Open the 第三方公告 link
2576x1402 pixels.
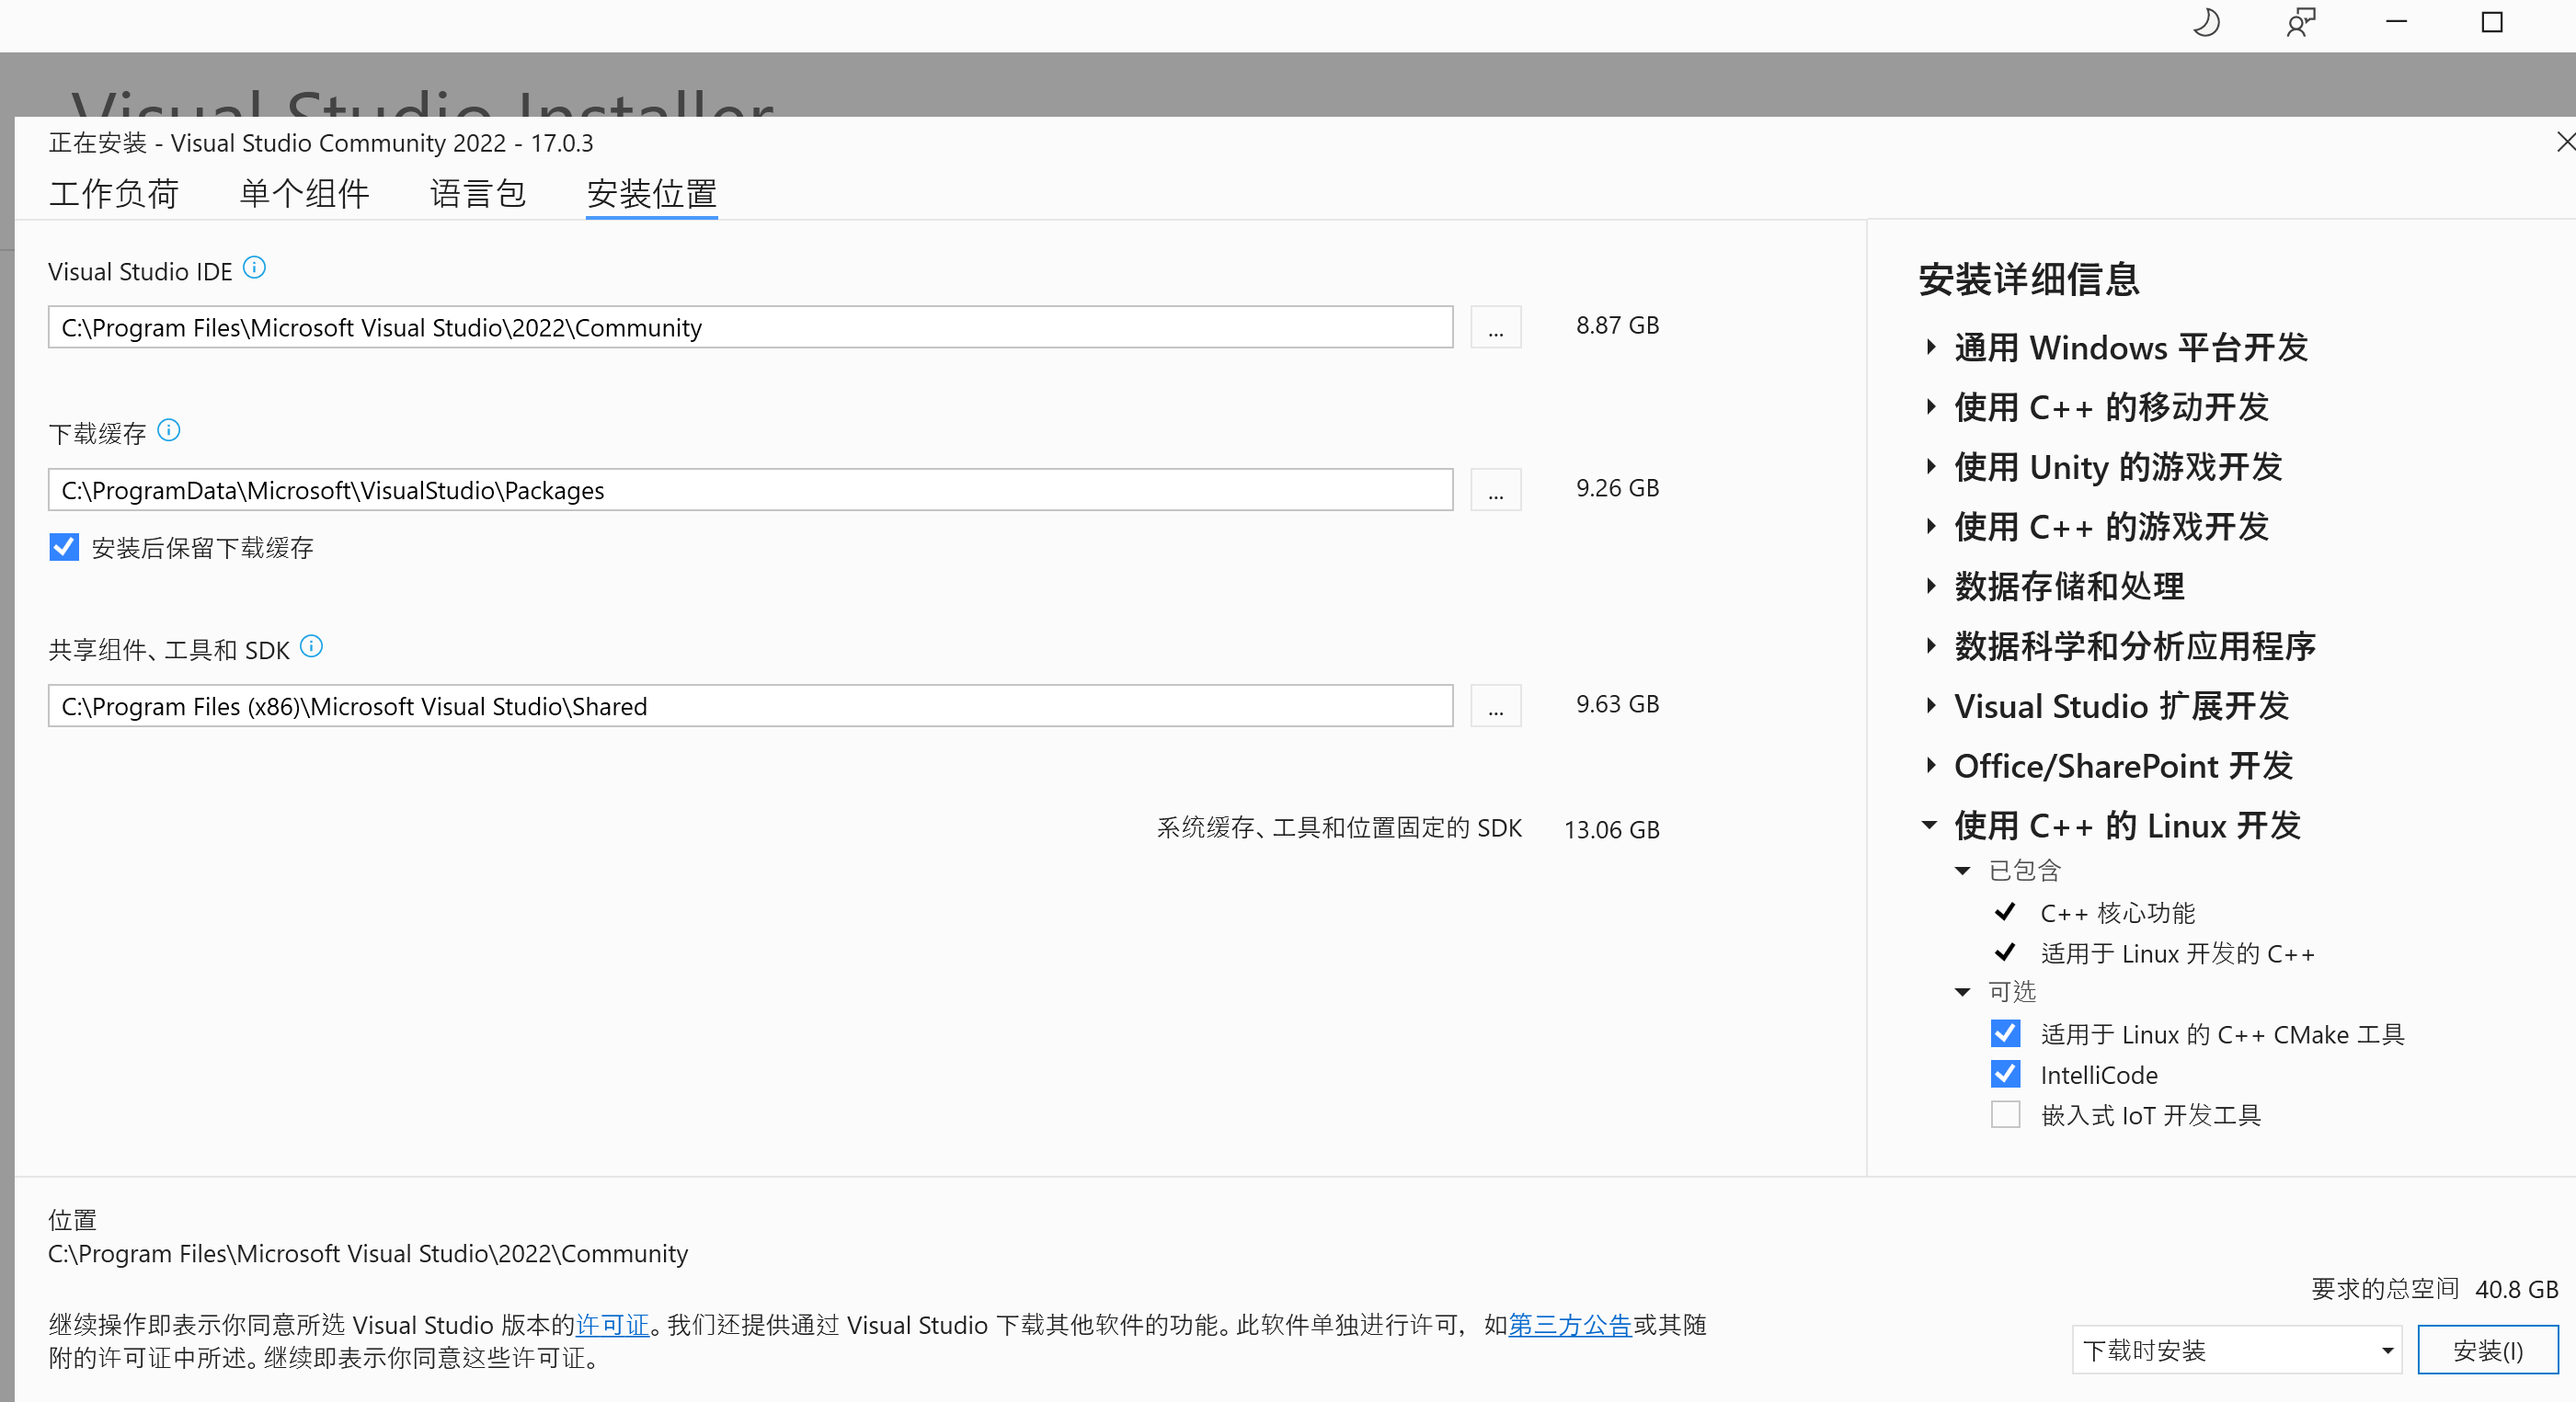(x=1570, y=1325)
